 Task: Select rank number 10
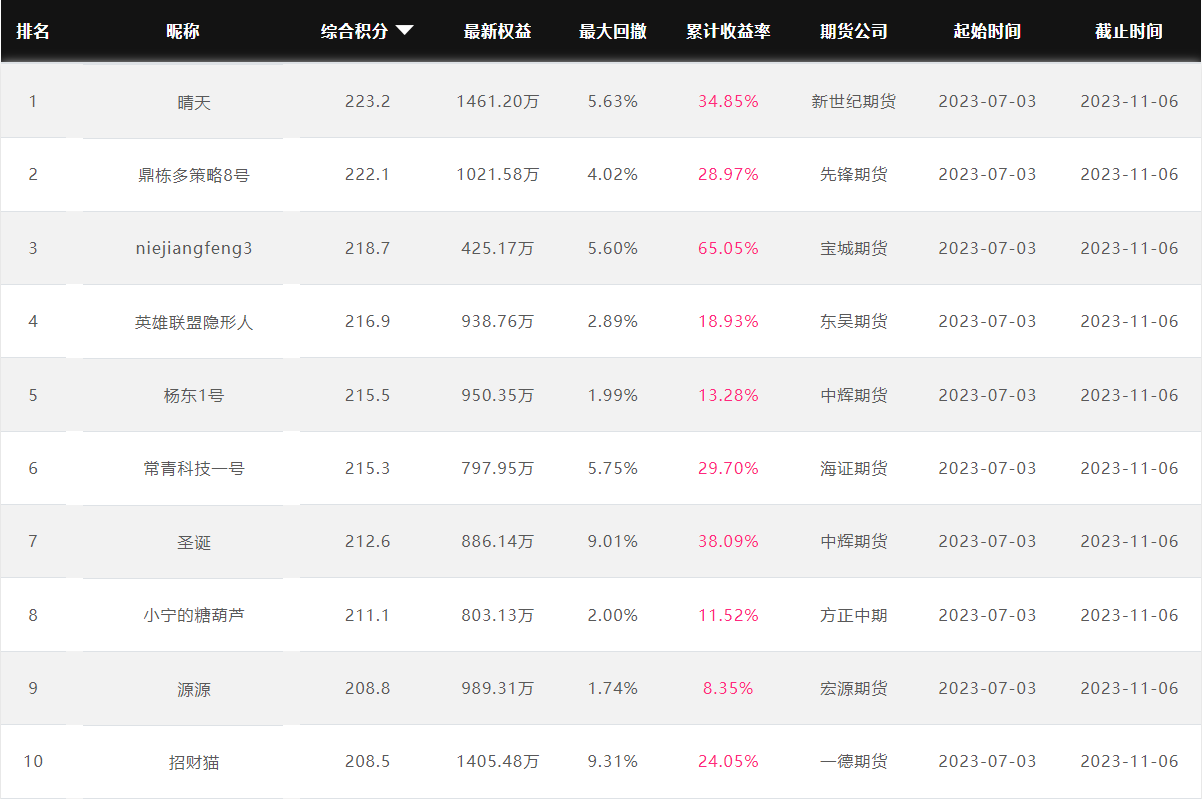pos(33,761)
